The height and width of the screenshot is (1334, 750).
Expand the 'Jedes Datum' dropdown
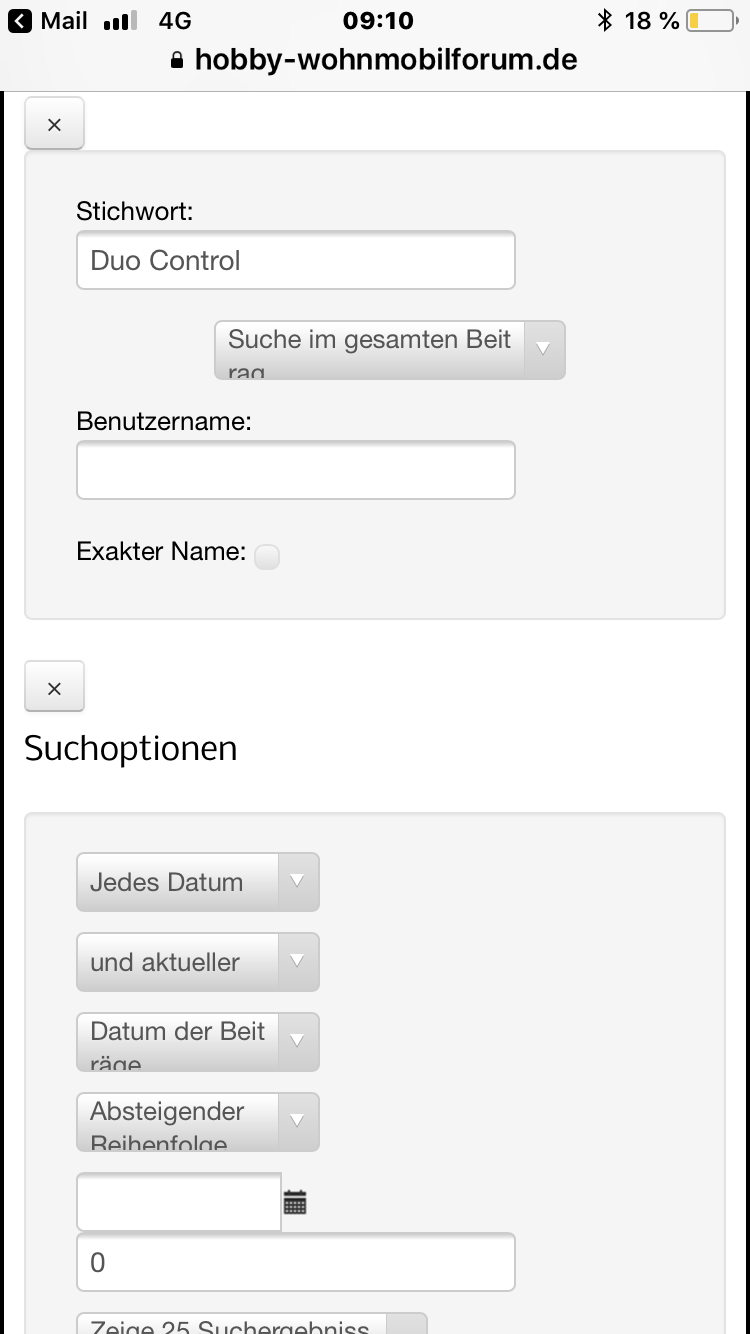coord(198,882)
